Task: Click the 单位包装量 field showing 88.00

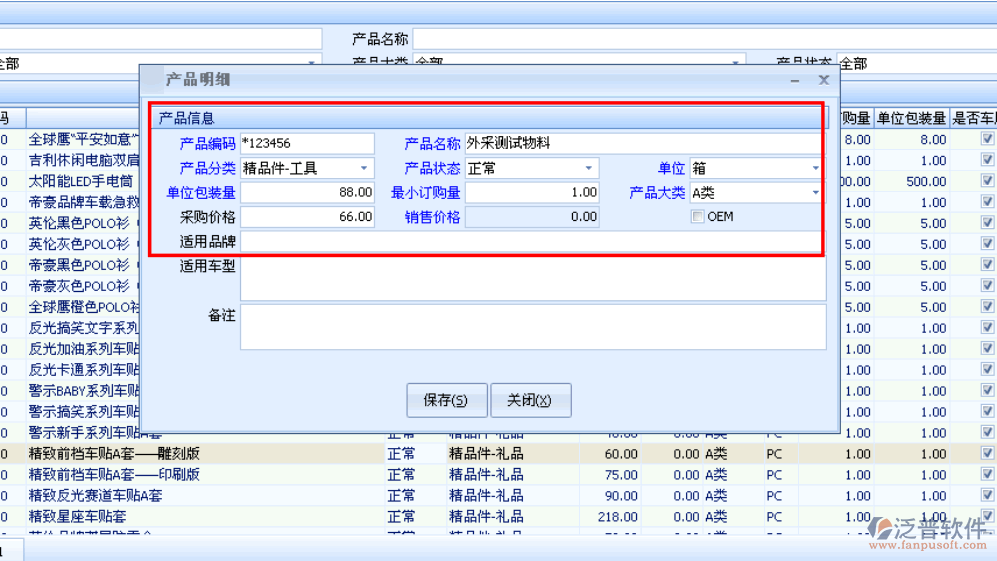Action: click(307, 193)
